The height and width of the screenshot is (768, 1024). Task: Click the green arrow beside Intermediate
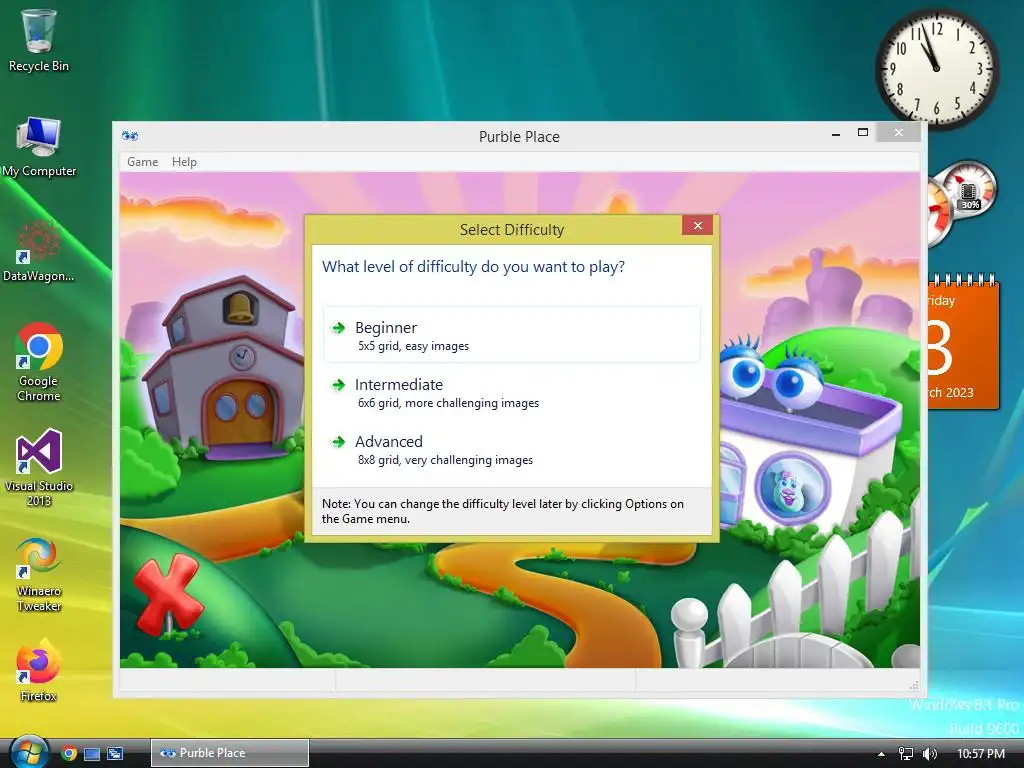click(338, 385)
